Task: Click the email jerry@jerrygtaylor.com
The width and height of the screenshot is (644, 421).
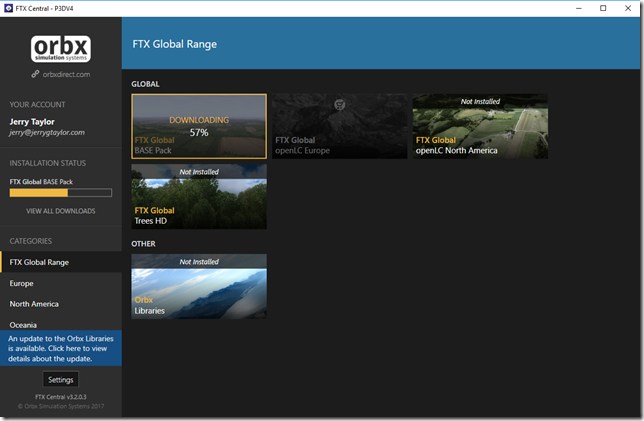Action: (47, 133)
